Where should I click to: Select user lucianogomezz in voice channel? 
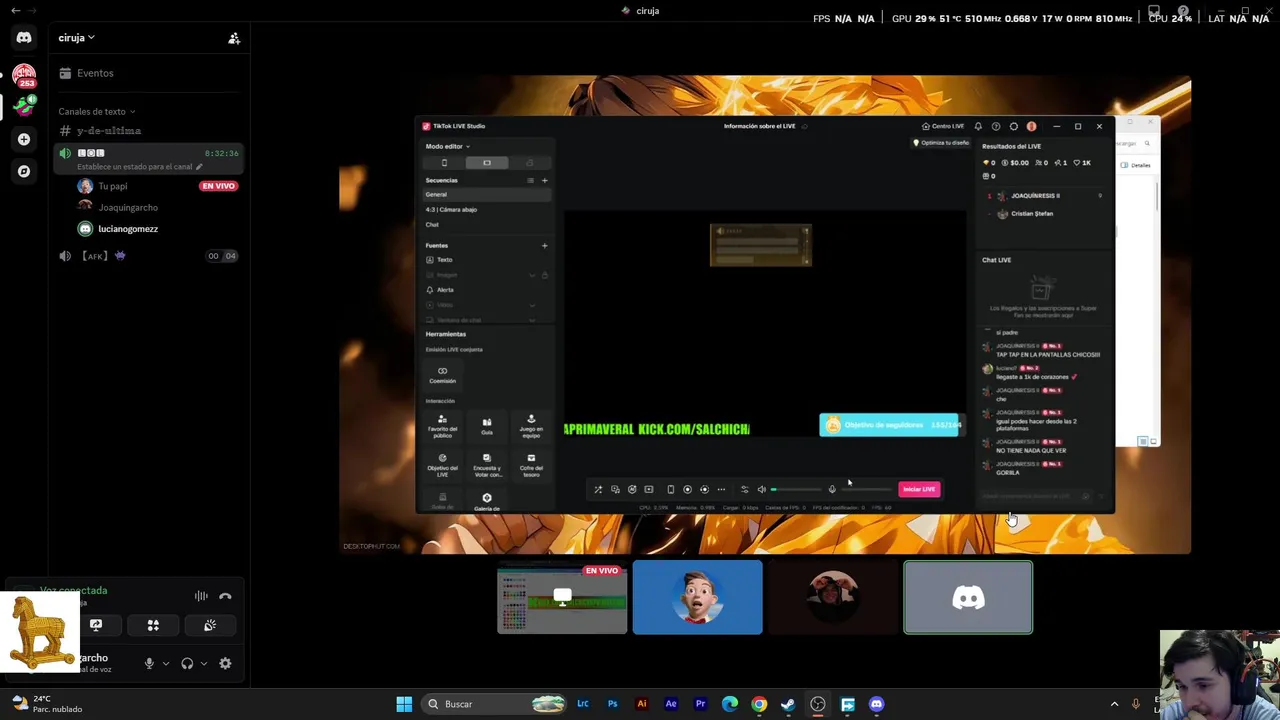(x=128, y=229)
